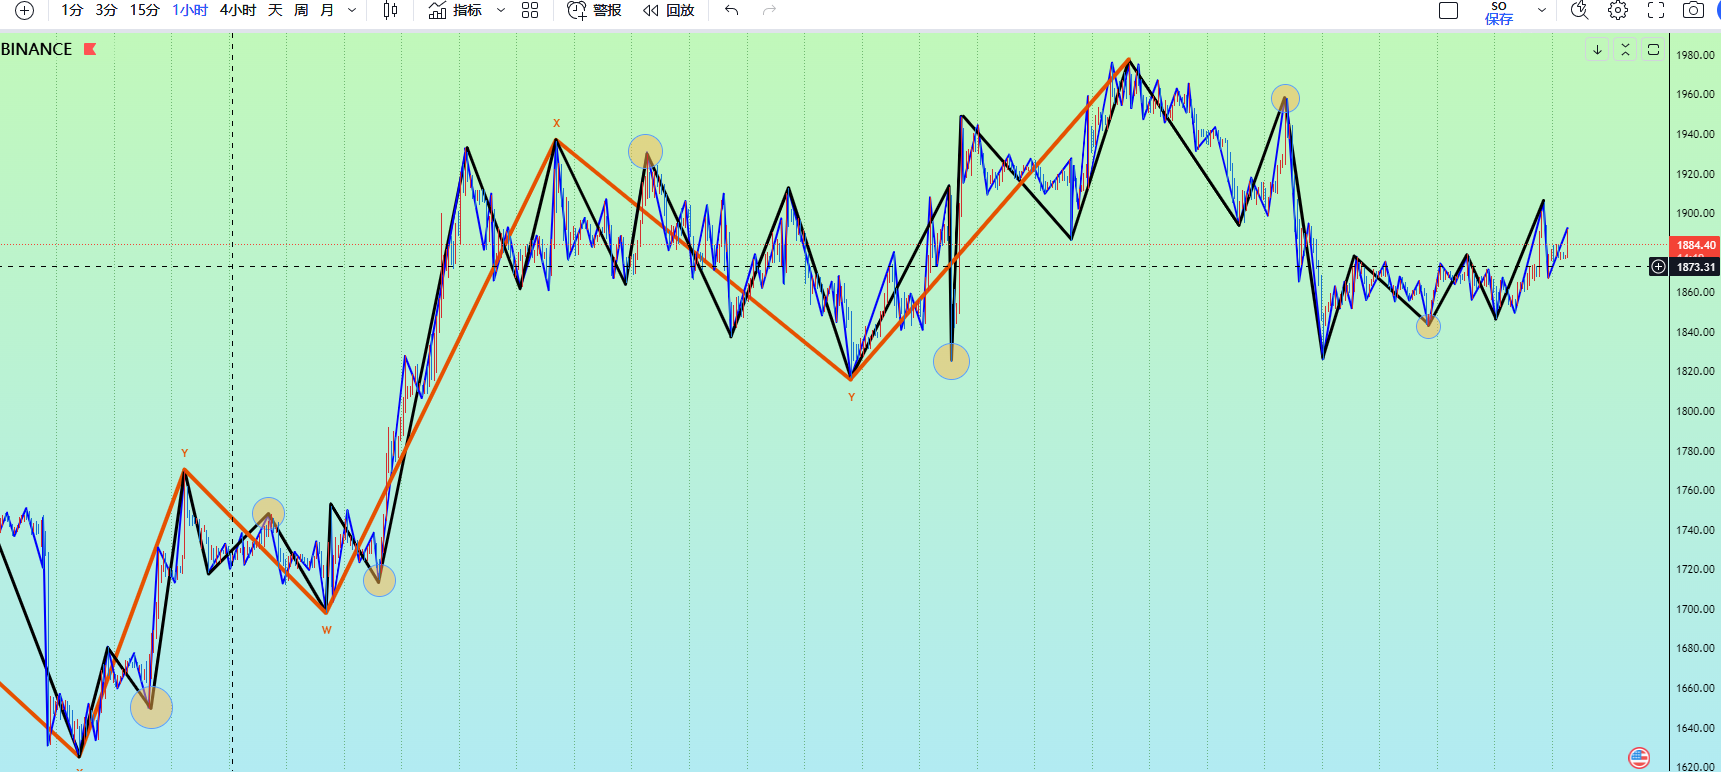This screenshot has height=772, width=1721.
Task: Click the 回放 bar replay button
Action: (x=669, y=11)
